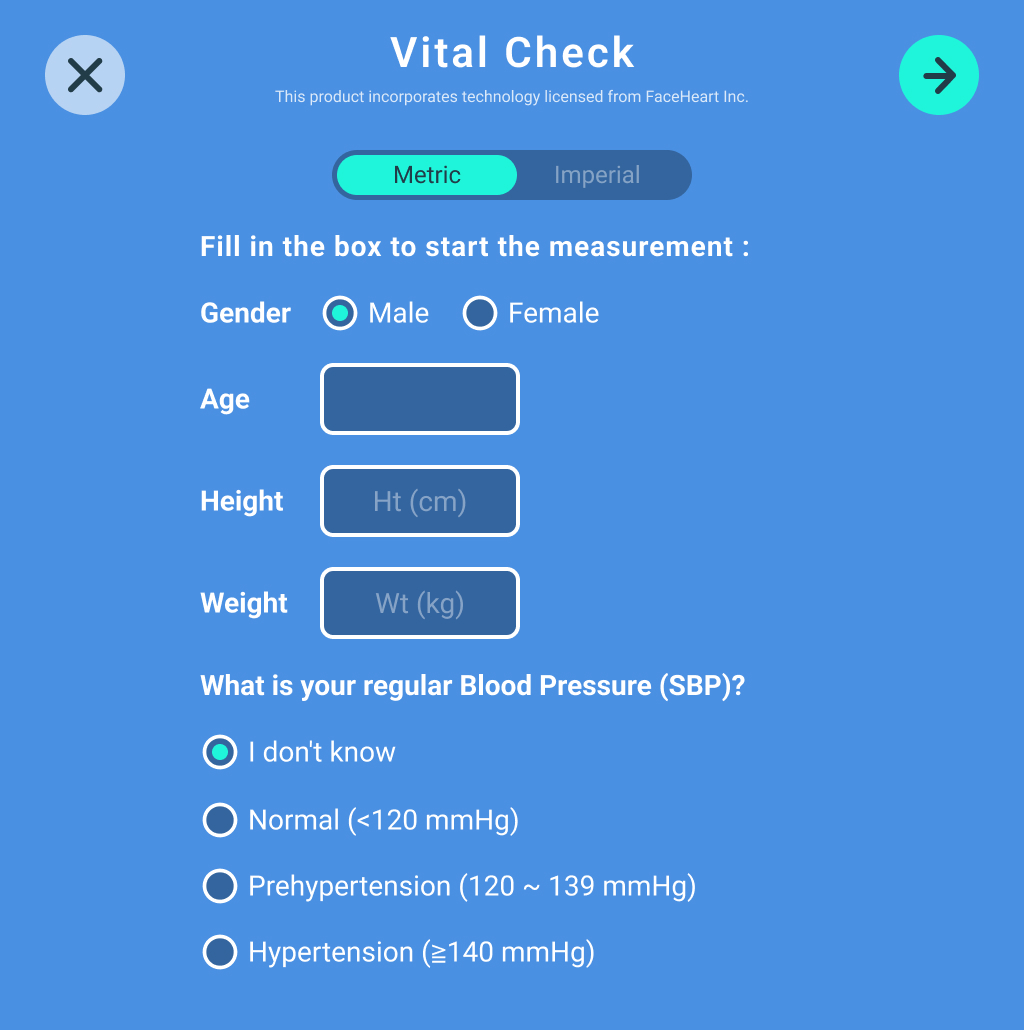This screenshot has width=1024, height=1030.
Task: Click the Vital Check title
Action: [x=512, y=52]
